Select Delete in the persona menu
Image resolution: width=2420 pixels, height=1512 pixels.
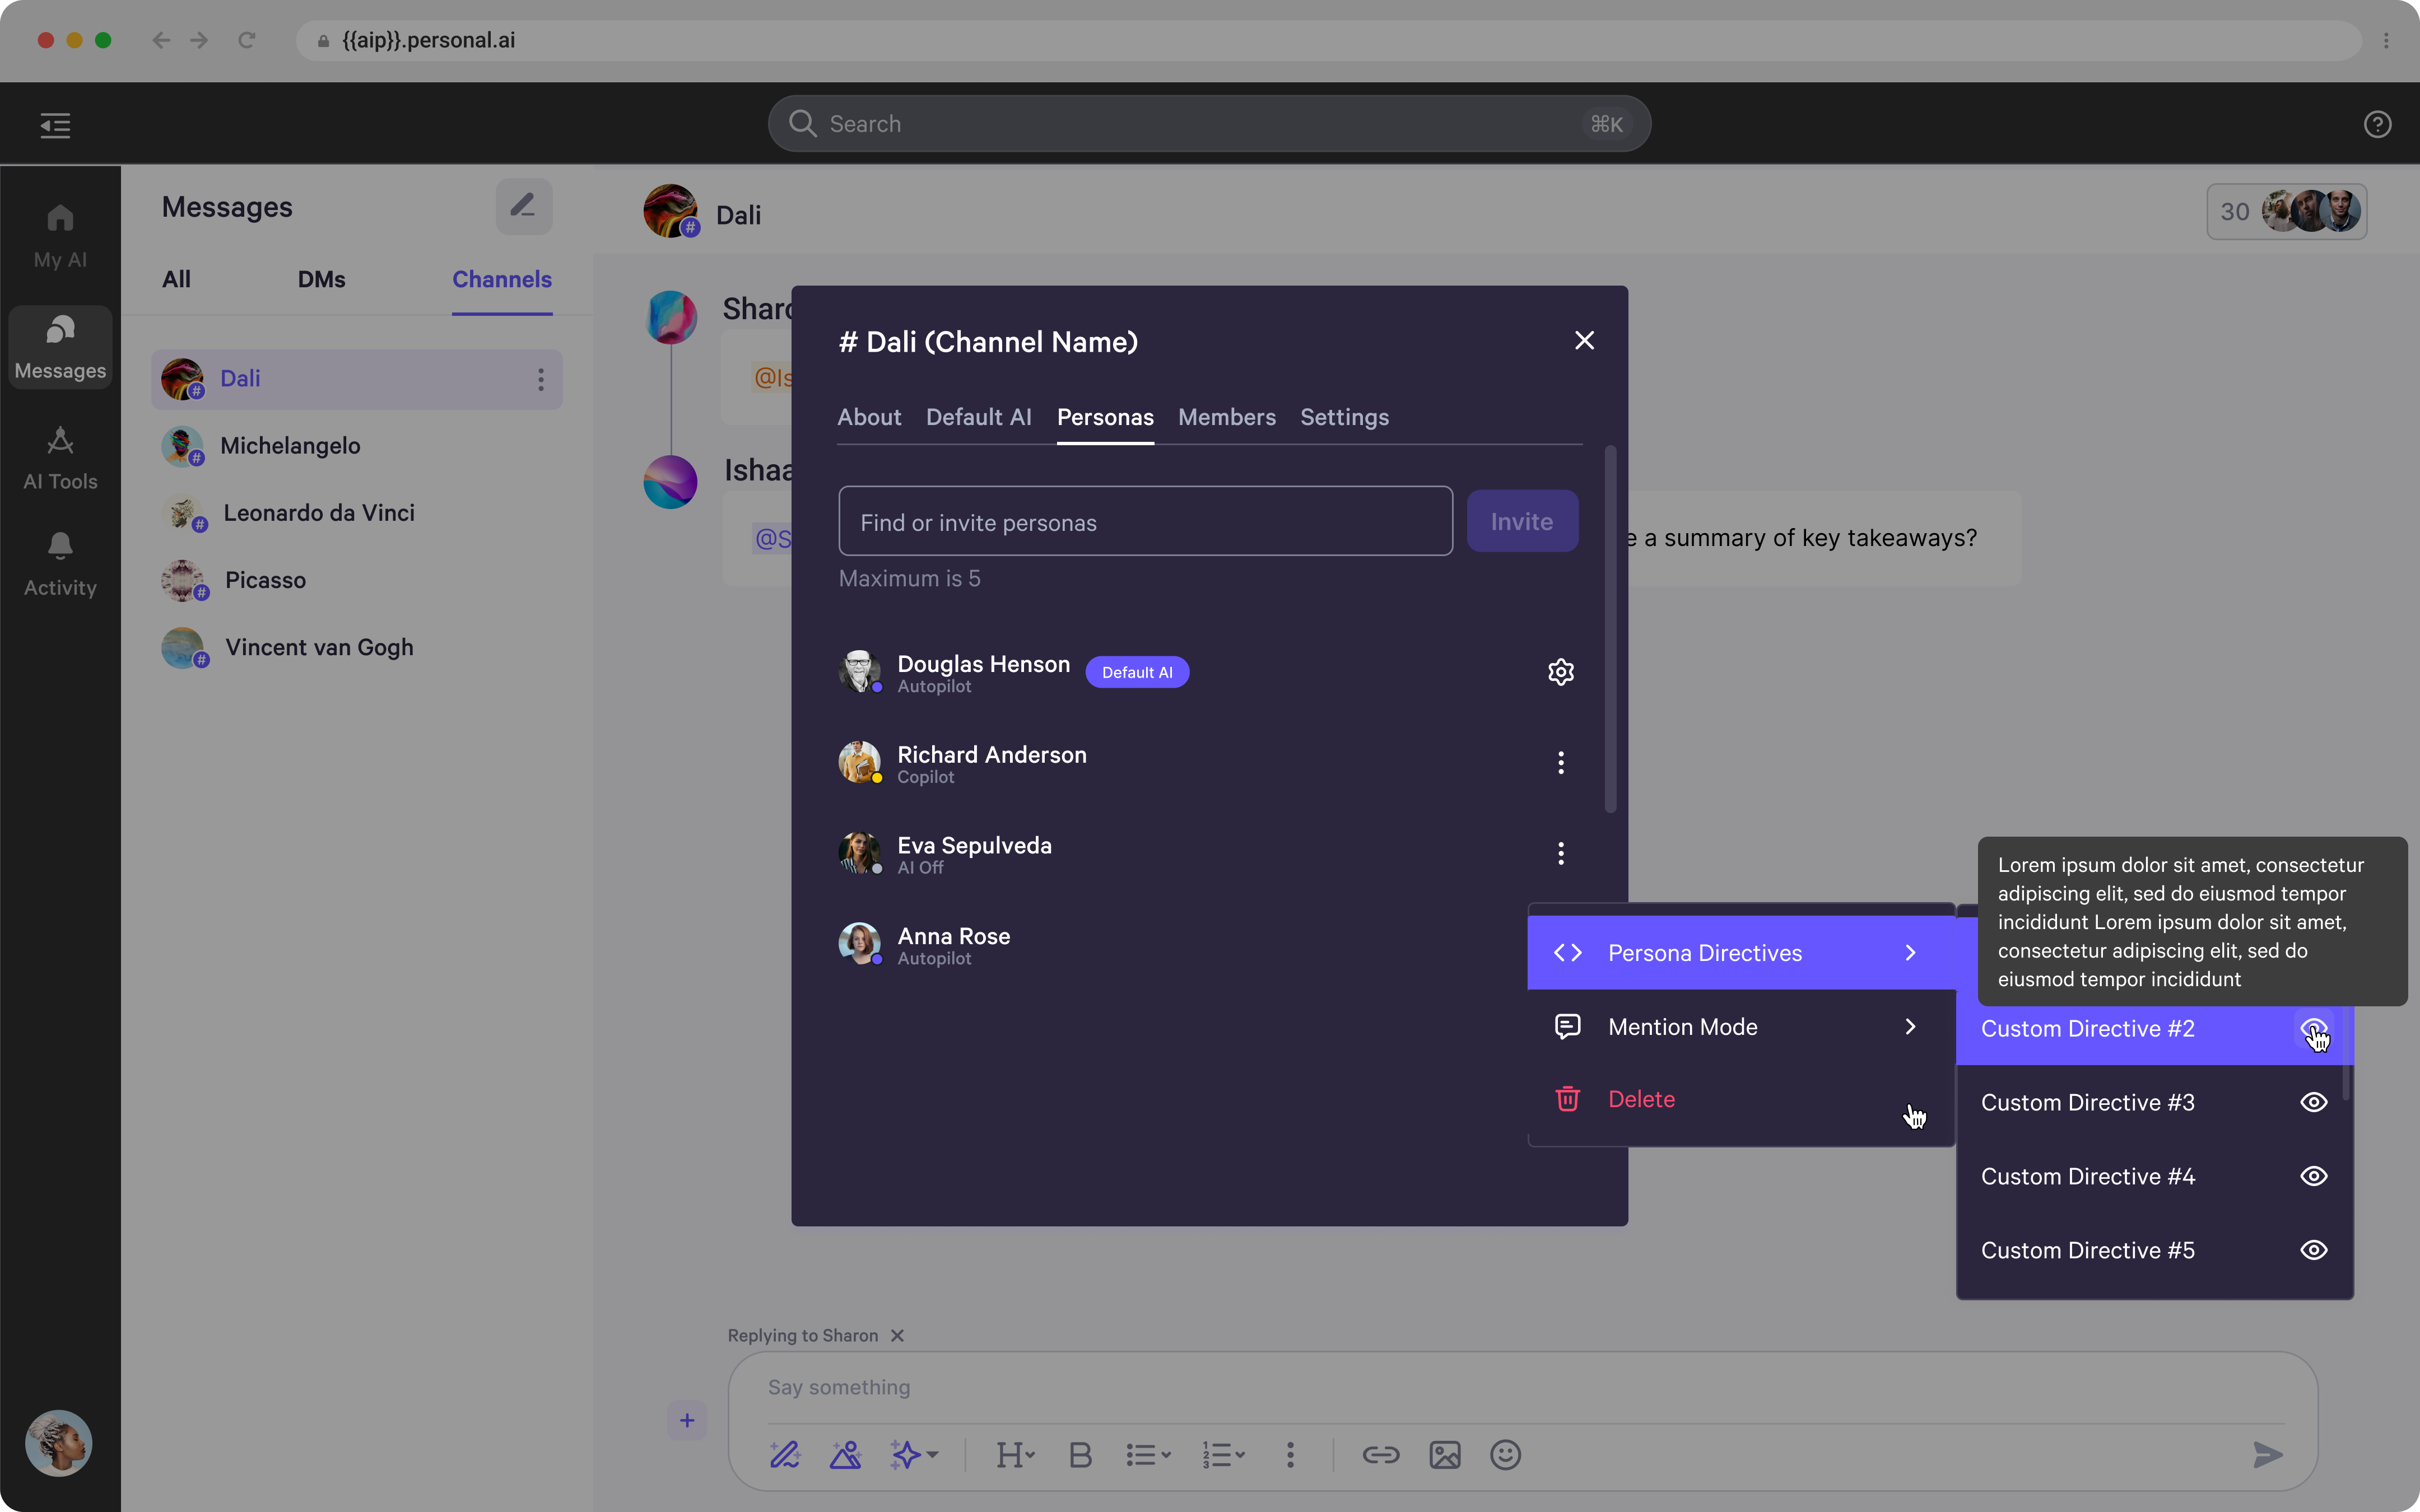pos(1641,1099)
